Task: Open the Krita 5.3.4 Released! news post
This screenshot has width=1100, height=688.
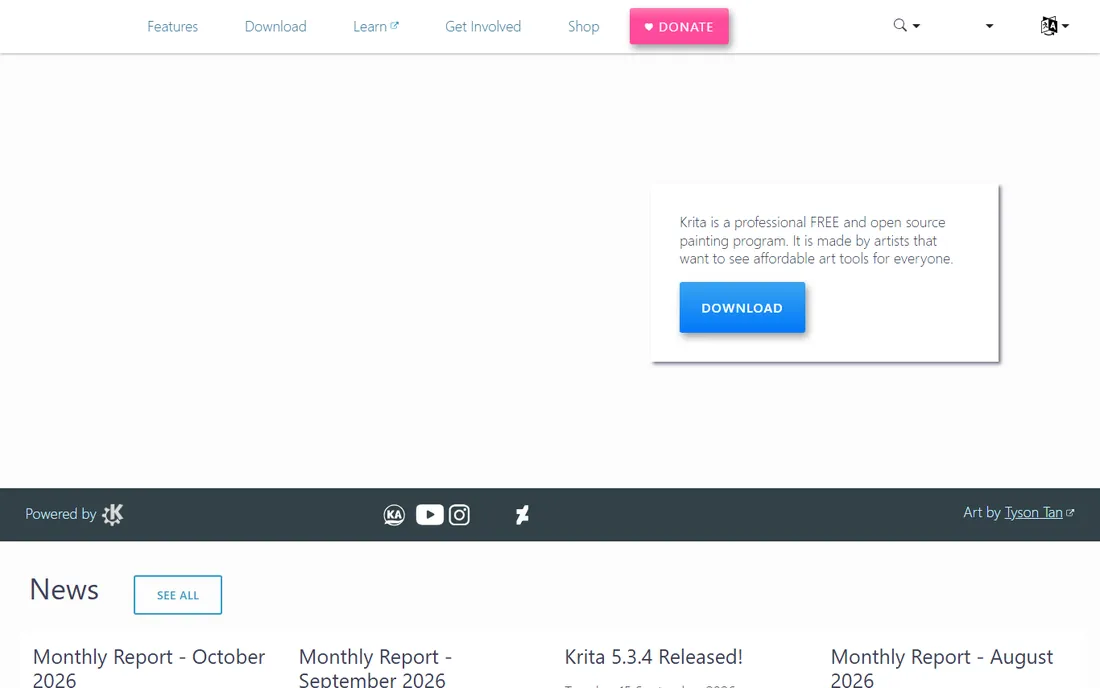Action: coord(654,657)
